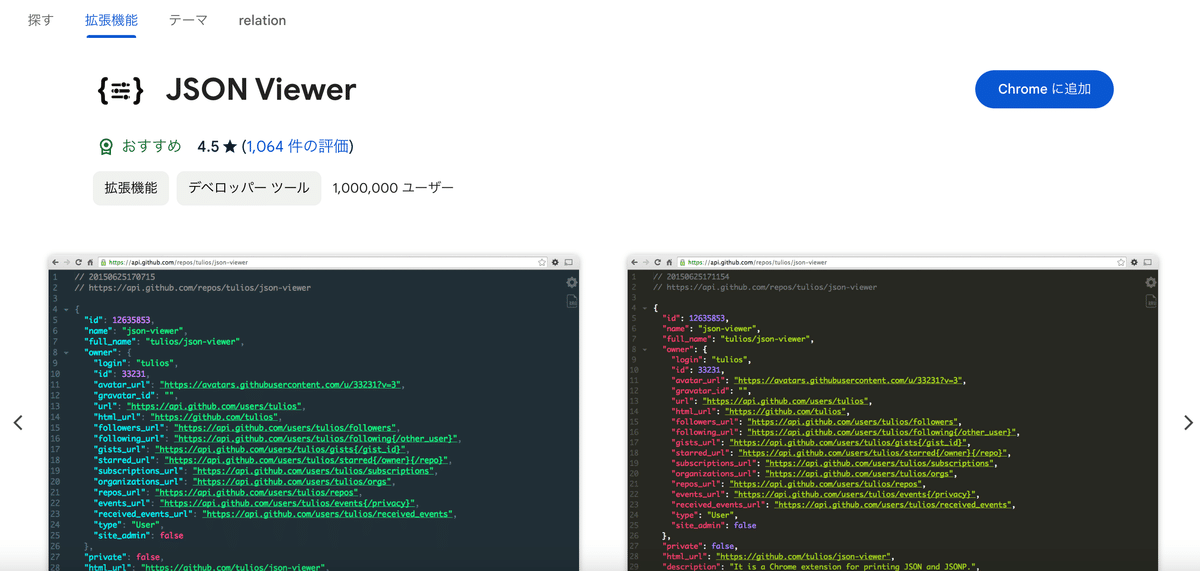Click the 'relation' text in the top bar

pos(262,20)
